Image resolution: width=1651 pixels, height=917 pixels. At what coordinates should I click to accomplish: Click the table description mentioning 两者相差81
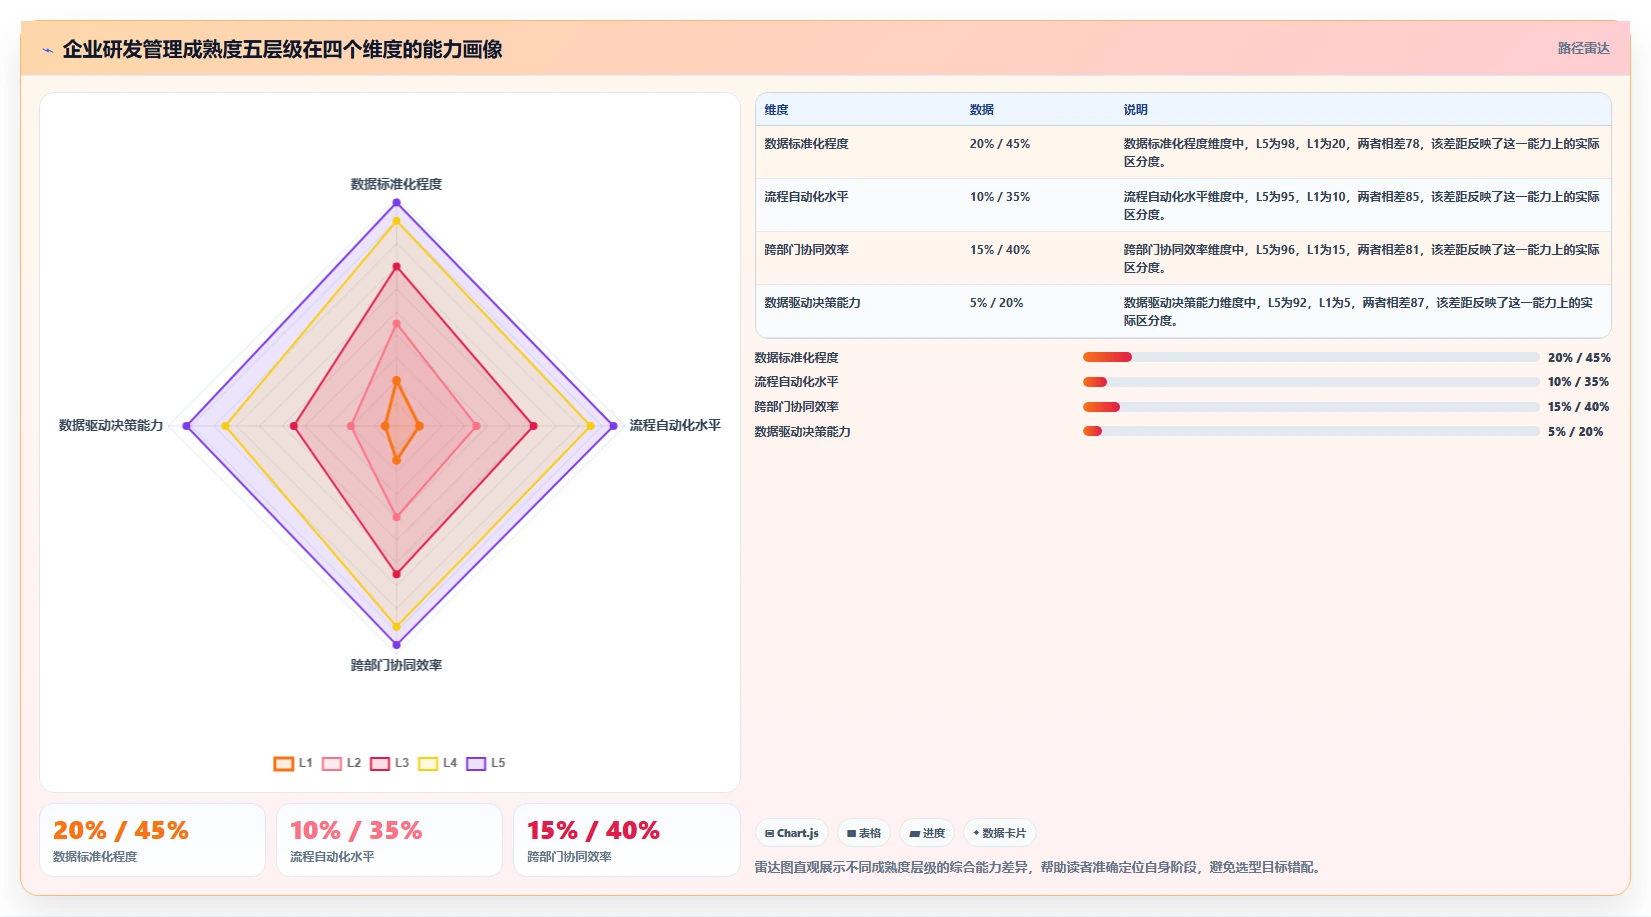pyautogui.click(x=1361, y=259)
